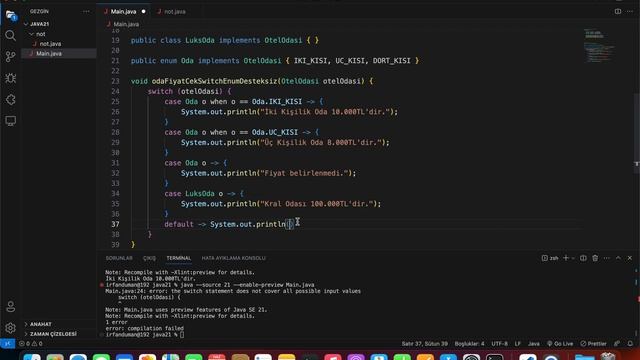
Task: Click the editor minimap preview
Action: 599,46
